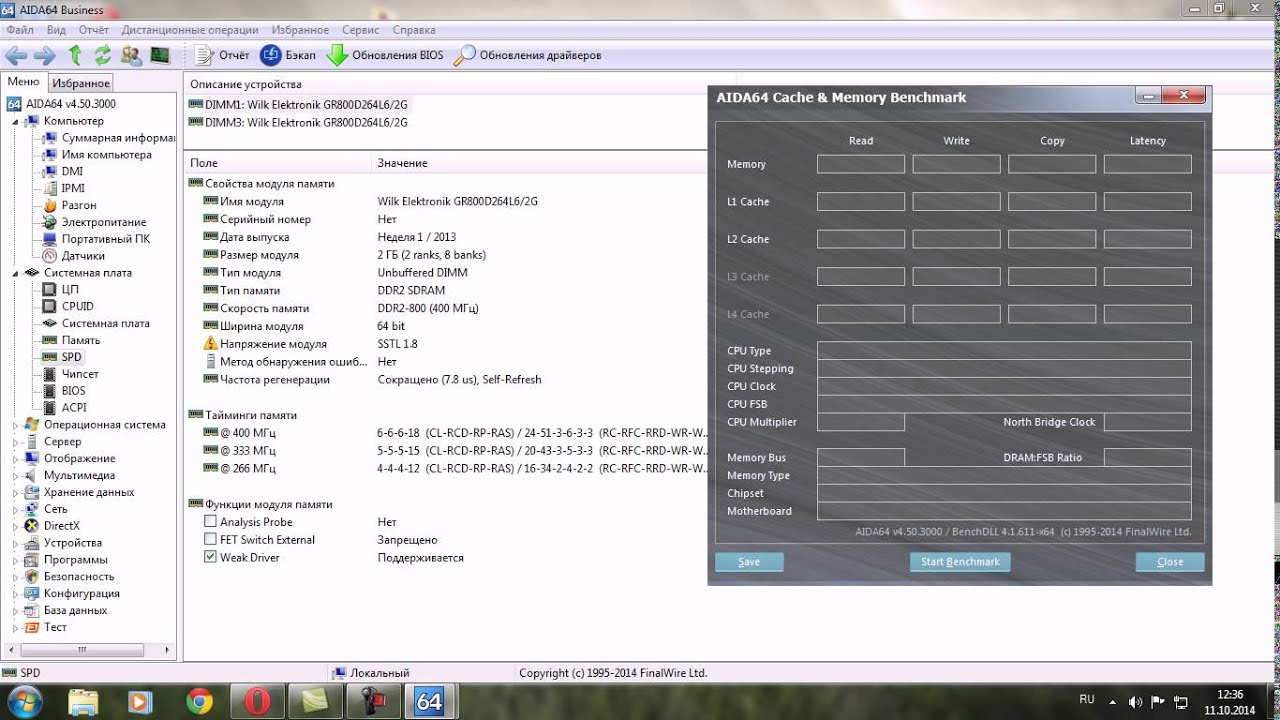1280x720 pixels.
Task: Select Датчики sensors tree item
Action: 74,256
